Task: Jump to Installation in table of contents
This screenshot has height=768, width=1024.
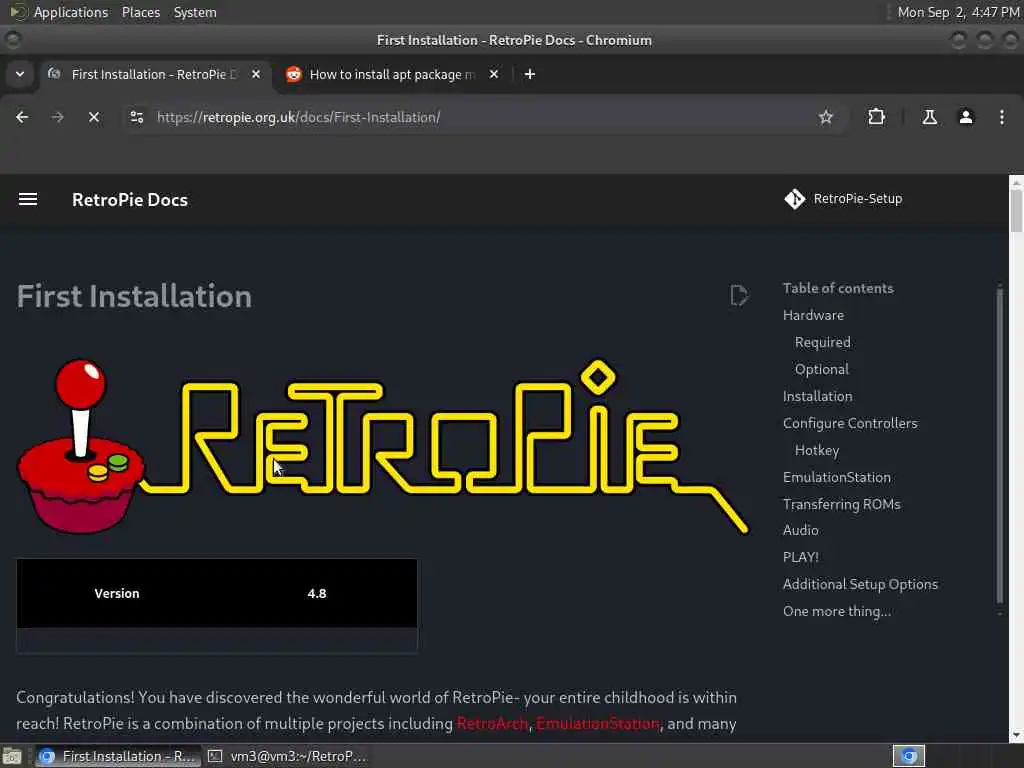Action: pyautogui.click(x=817, y=396)
